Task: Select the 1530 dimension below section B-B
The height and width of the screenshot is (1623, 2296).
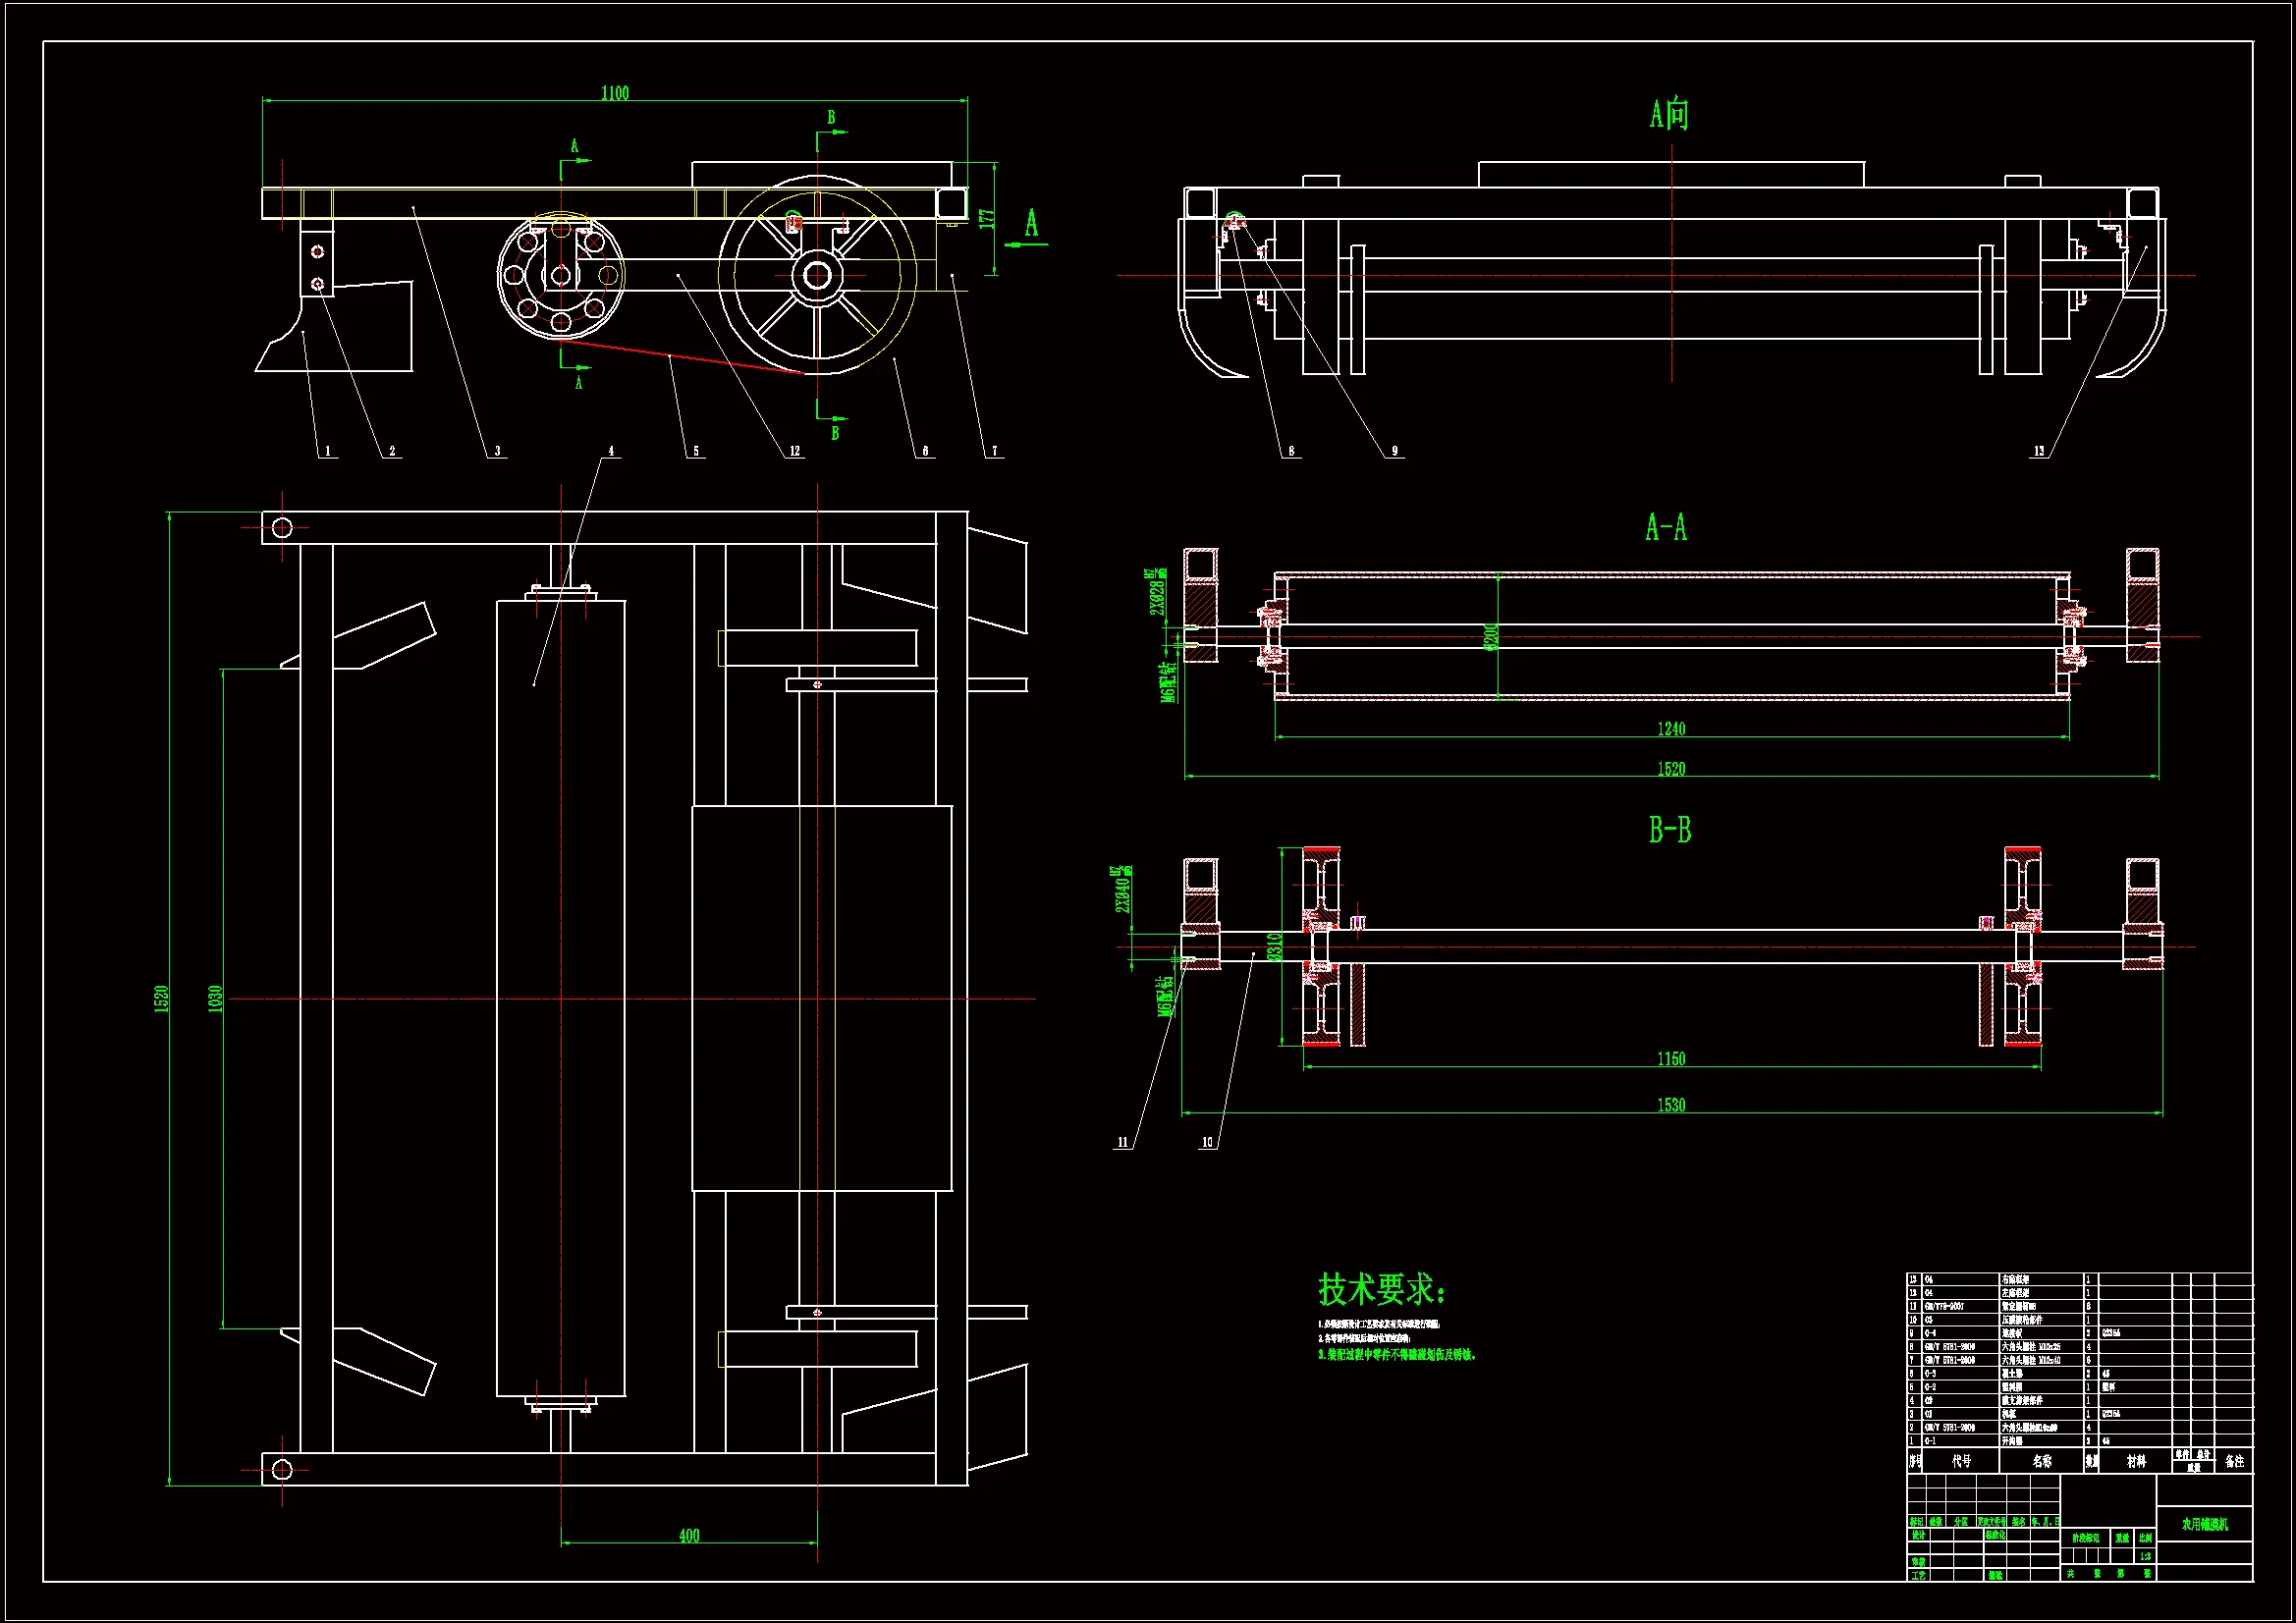Action: coord(1671,1105)
